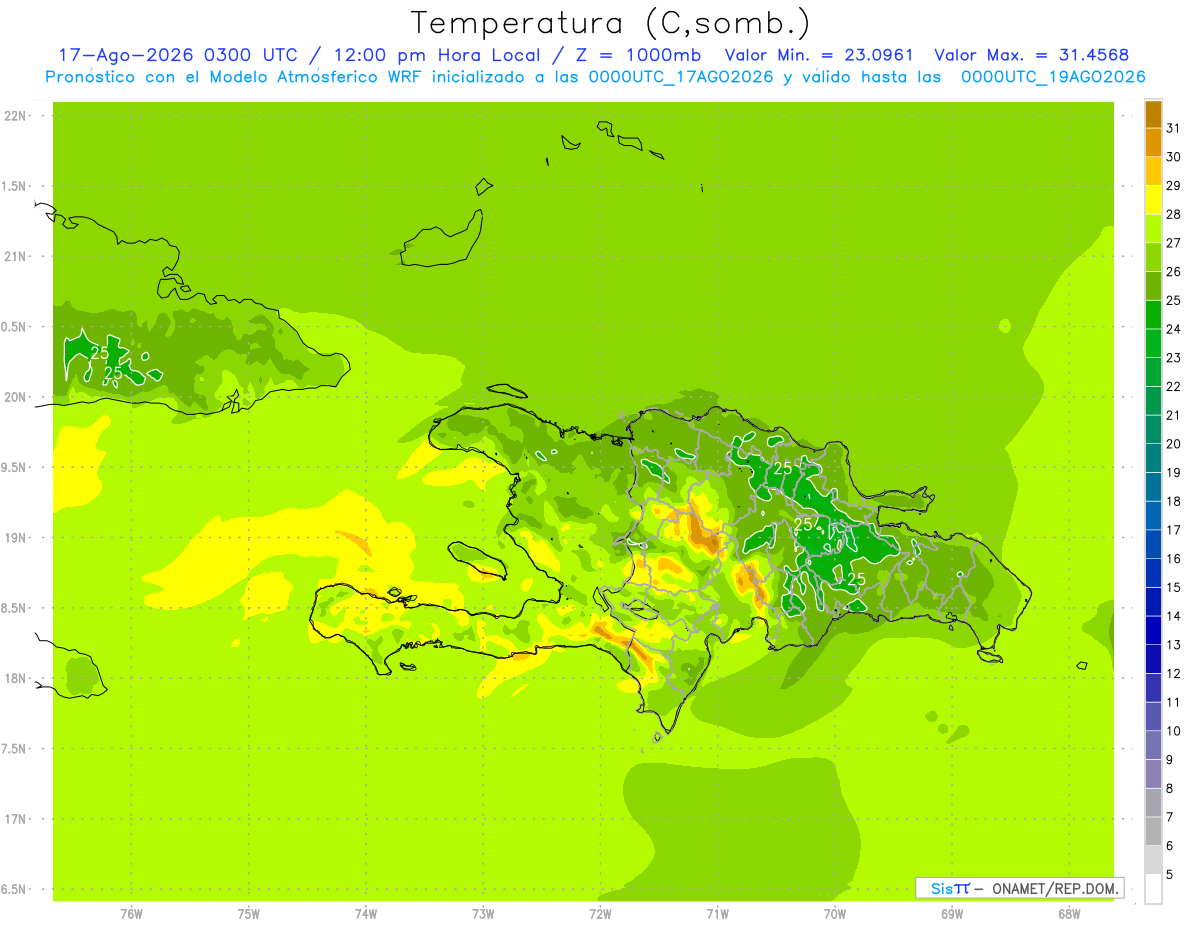This screenshot has width=1200, height=927.
Task: Pick the legend color band between 27 and 28
Action: 1153,229
